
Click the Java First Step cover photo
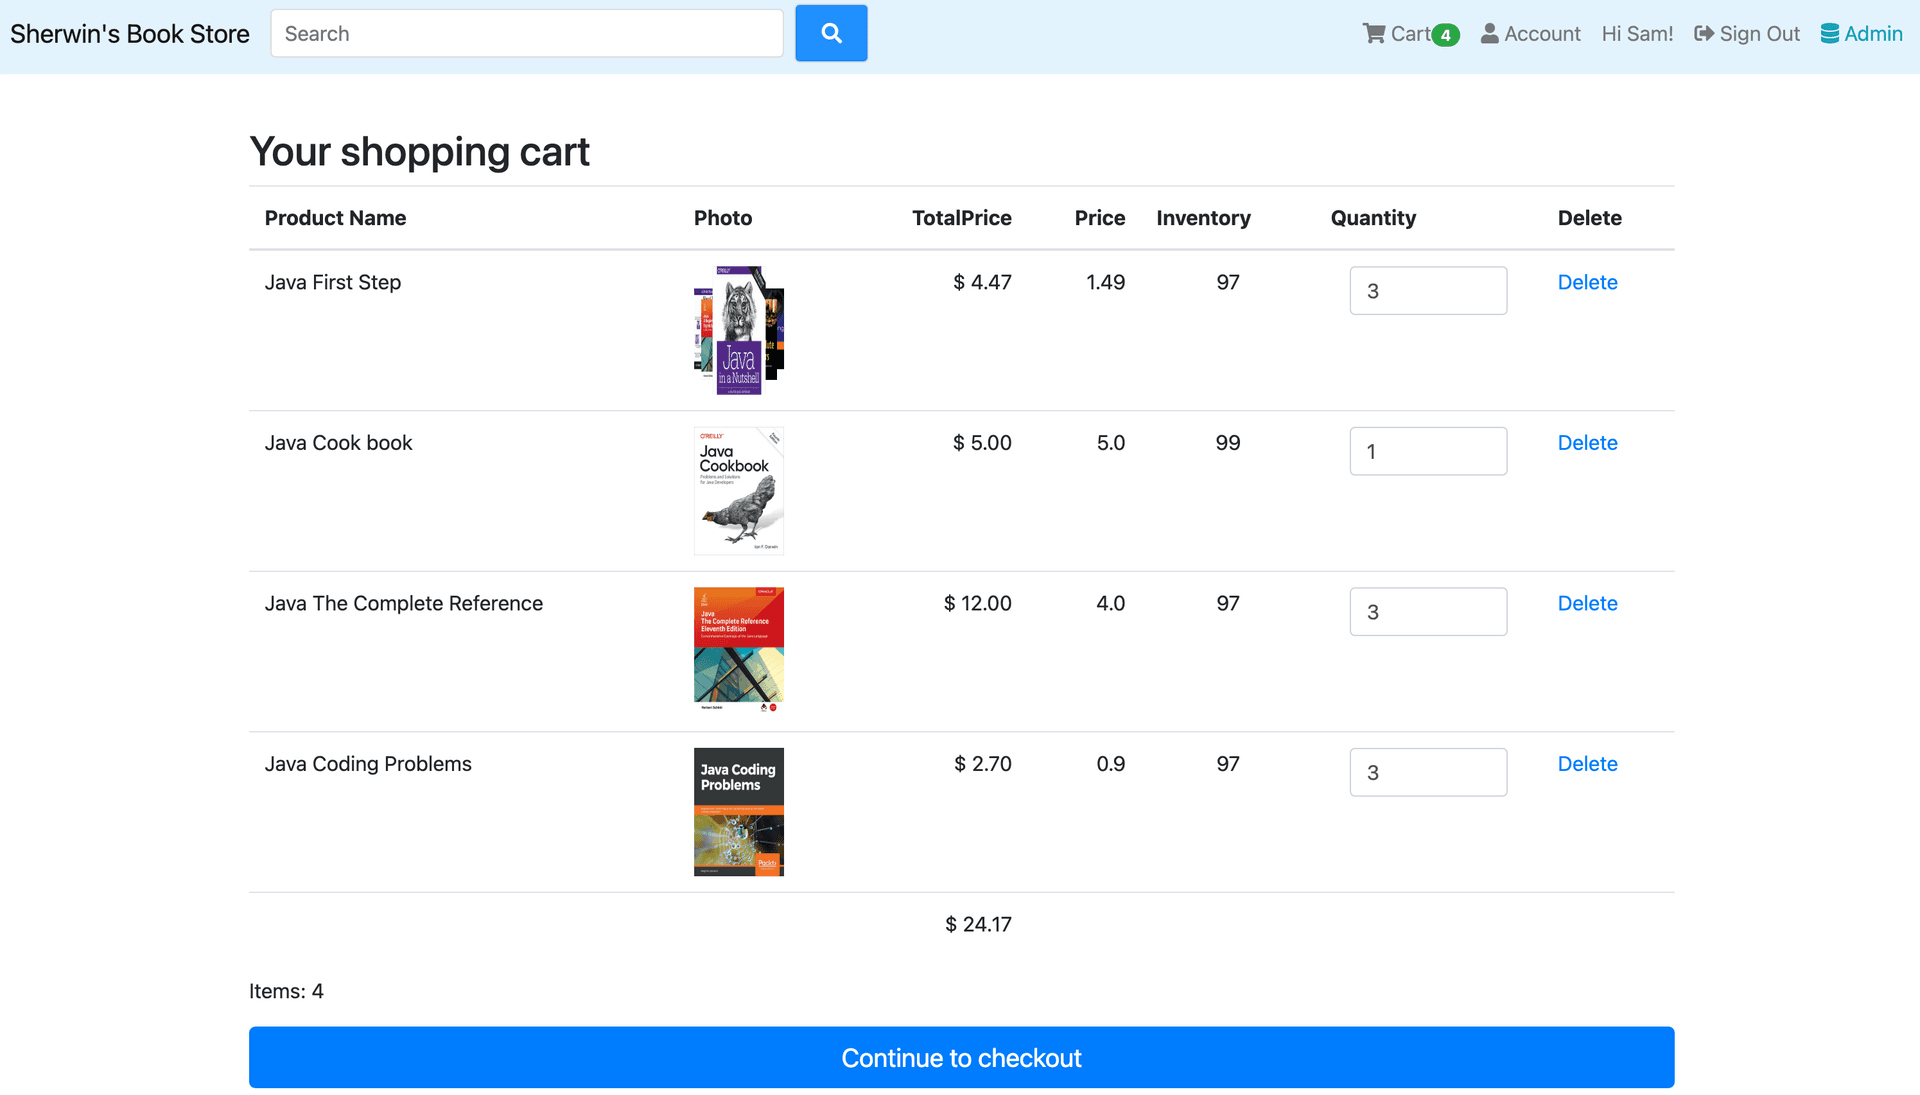pos(738,330)
